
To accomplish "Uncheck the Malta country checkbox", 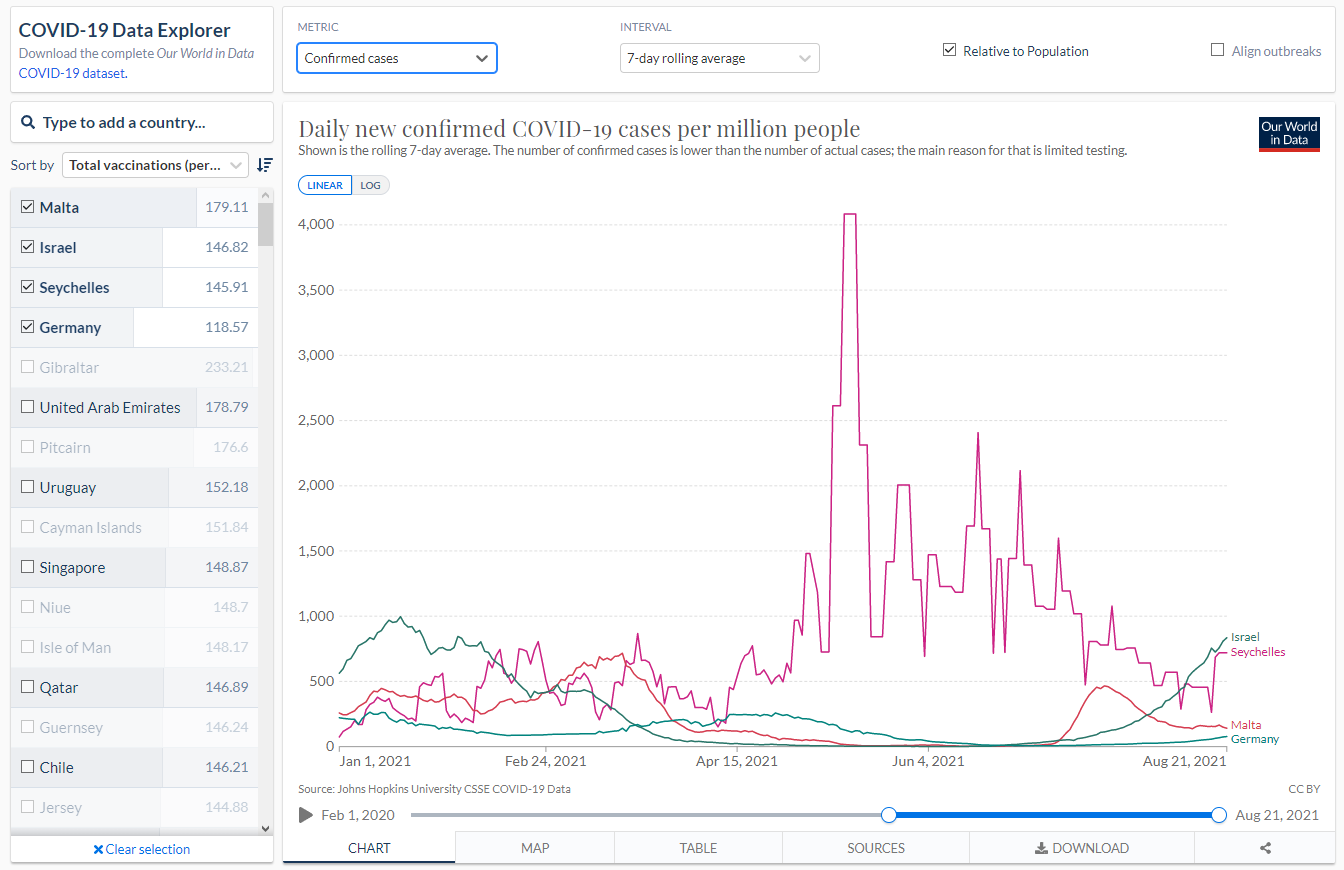I will pos(28,207).
